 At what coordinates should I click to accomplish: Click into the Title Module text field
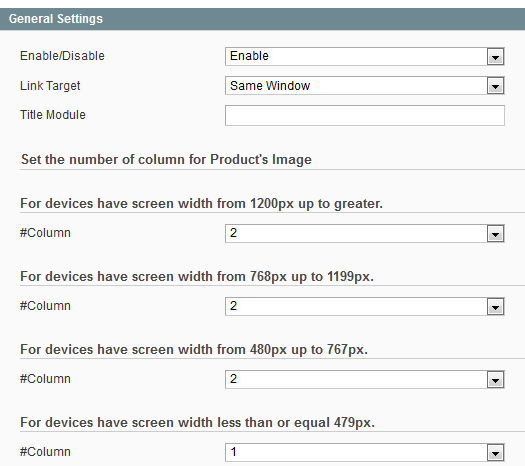(x=365, y=115)
